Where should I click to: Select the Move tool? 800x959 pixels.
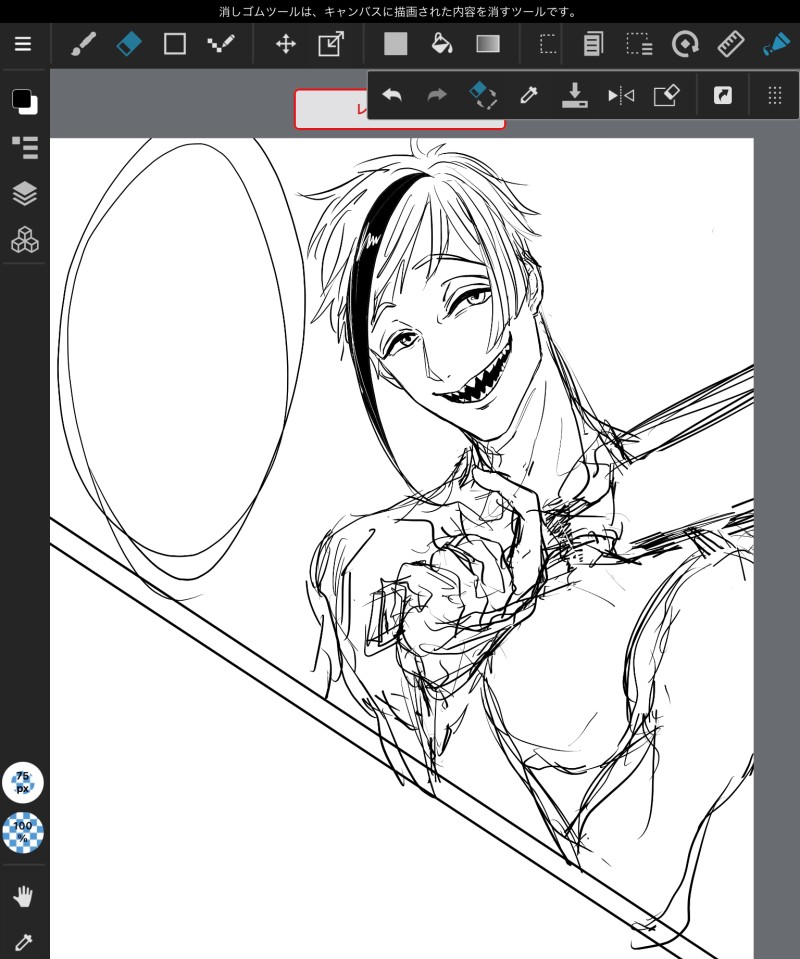(286, 44)
